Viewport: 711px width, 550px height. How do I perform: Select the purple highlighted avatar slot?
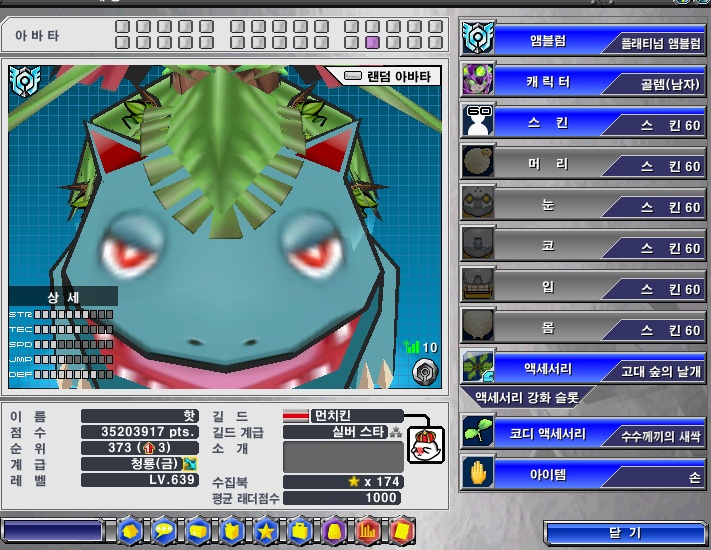(x=372, y=43)
